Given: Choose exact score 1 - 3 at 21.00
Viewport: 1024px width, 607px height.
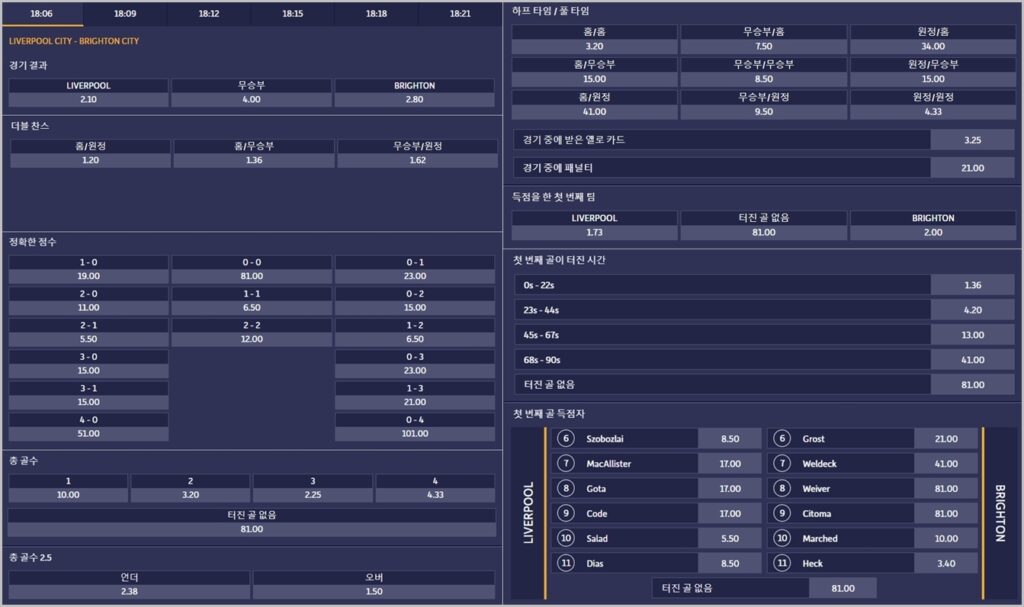Looking at the screenshot, I should pos(415,395).
